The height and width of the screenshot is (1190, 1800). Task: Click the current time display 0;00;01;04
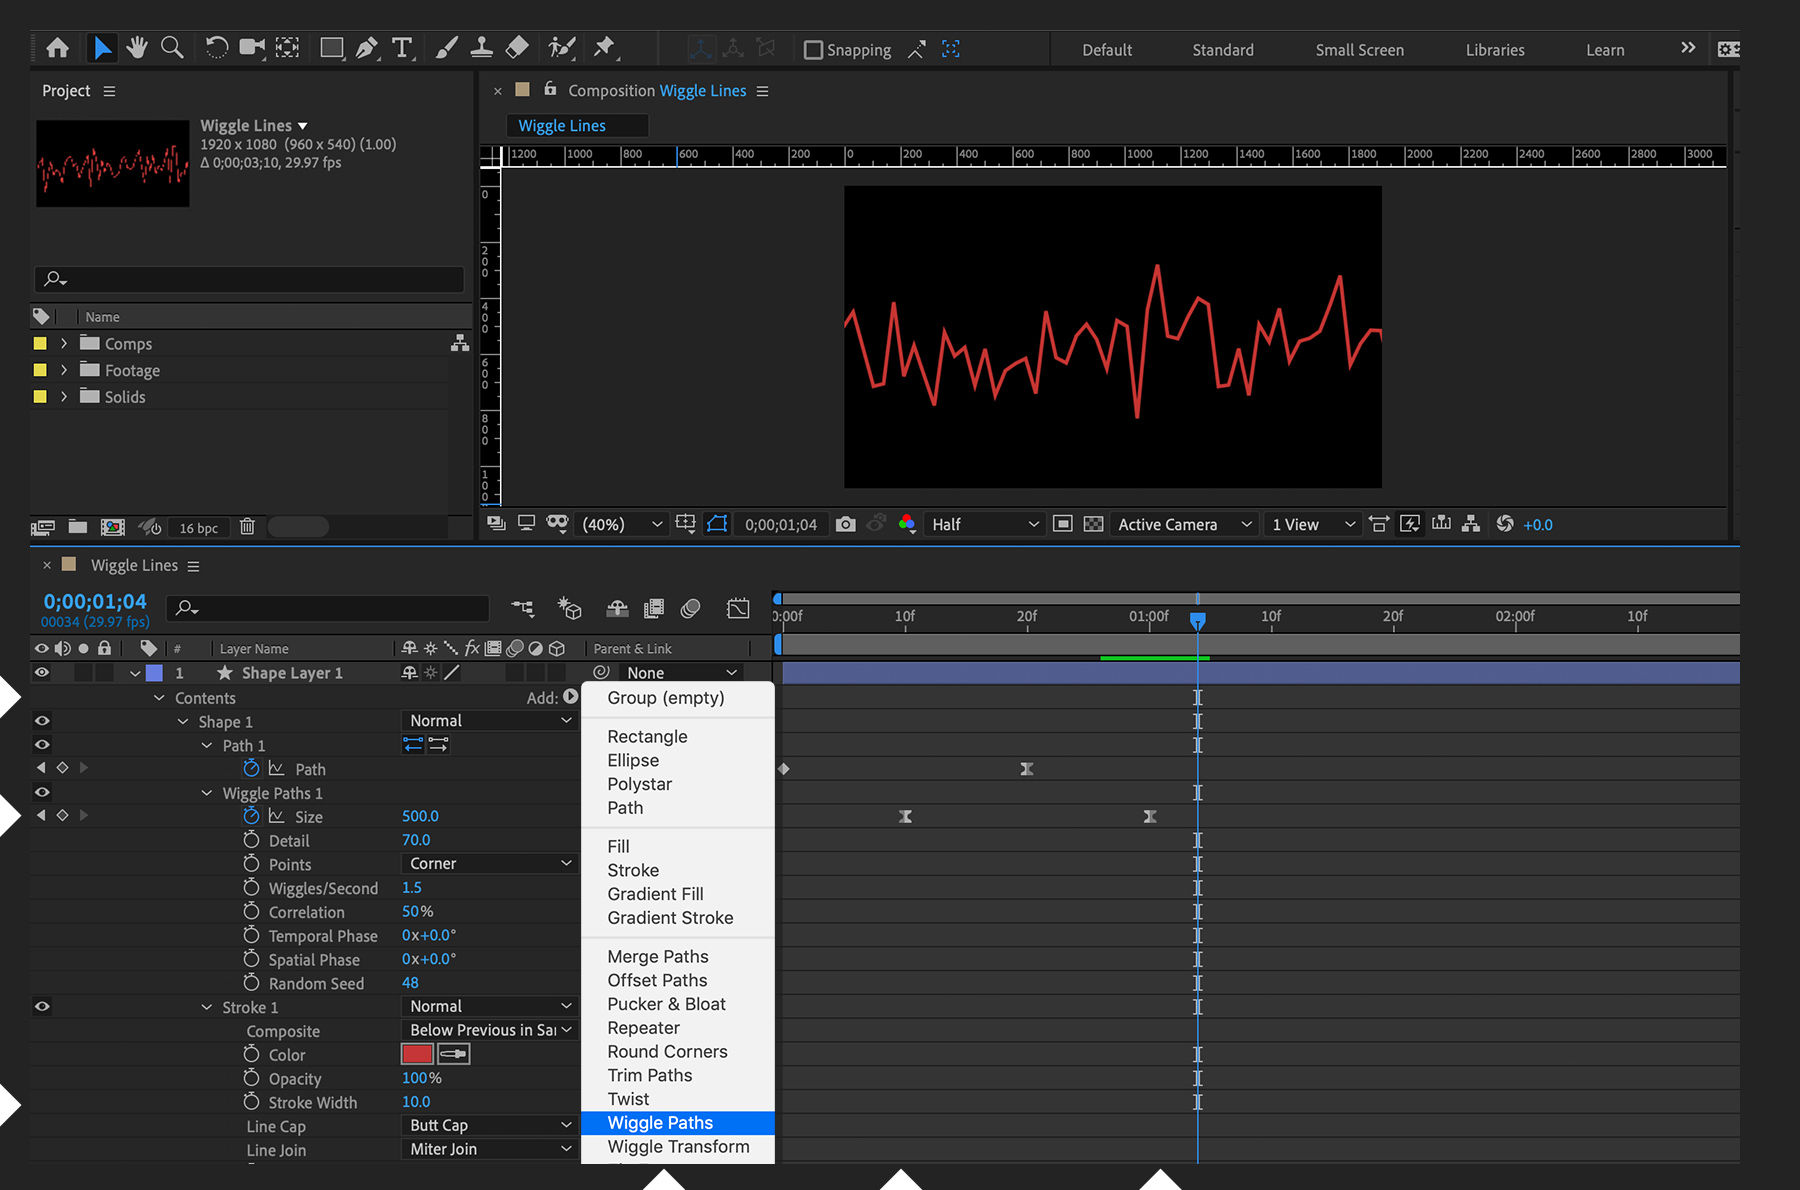pyautogui.click(x=94, y=601)
